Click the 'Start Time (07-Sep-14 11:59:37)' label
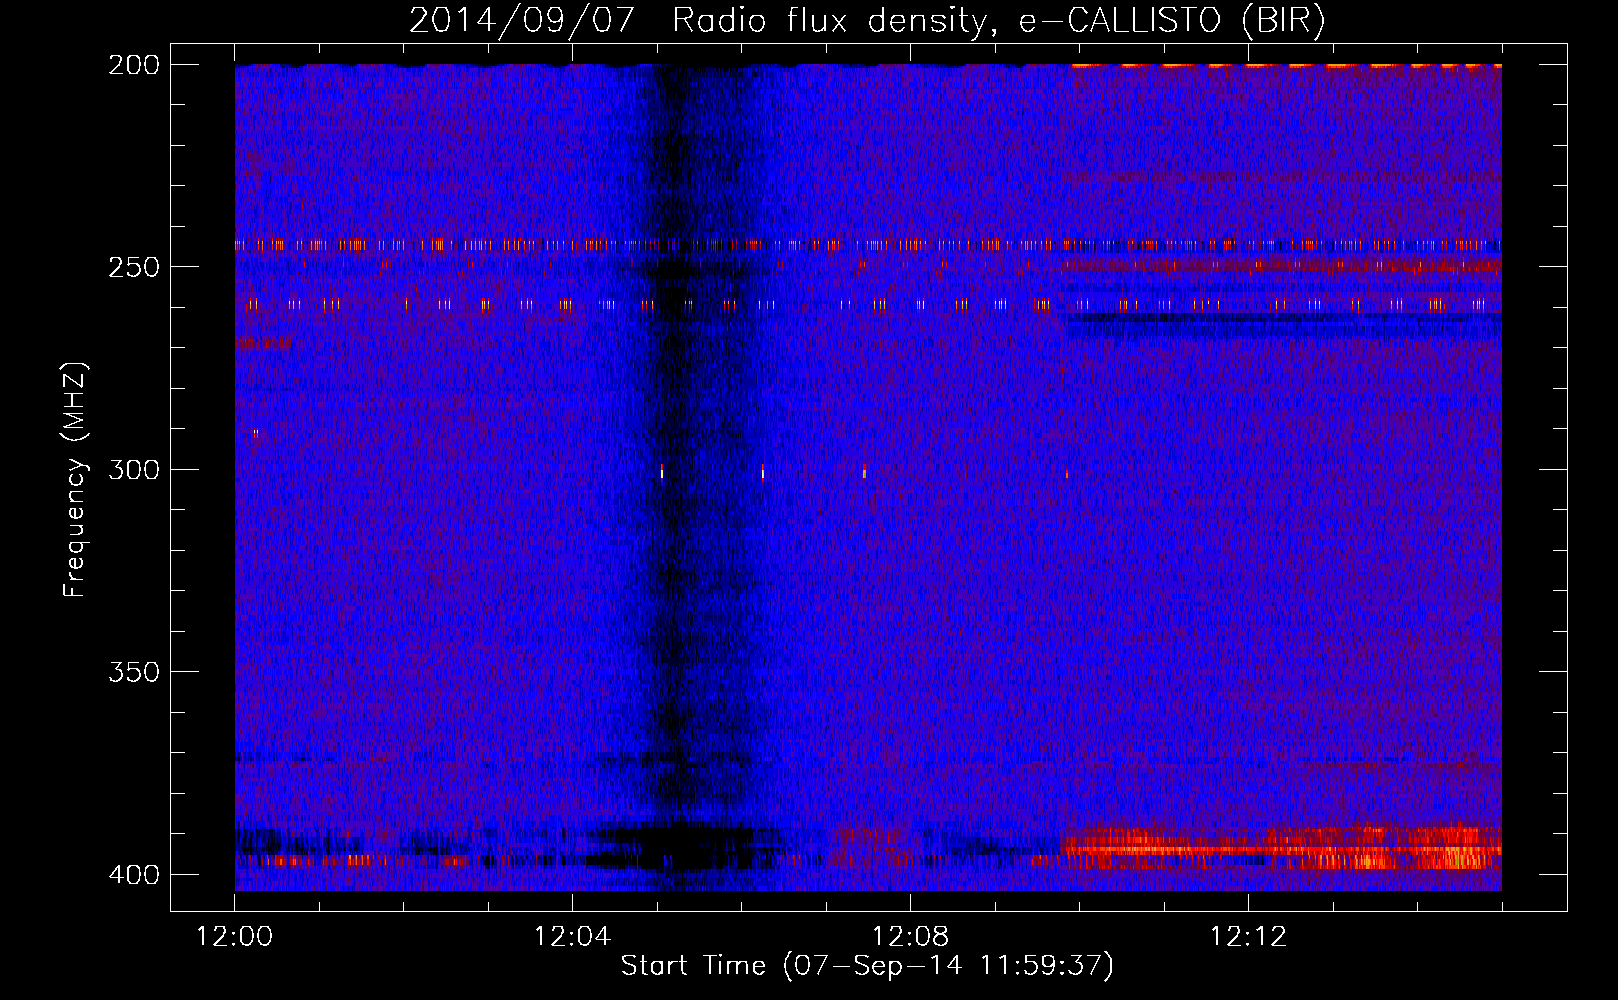Image resolution: width=1618 pixels, height=1000 pixels. tap(867, 966)
